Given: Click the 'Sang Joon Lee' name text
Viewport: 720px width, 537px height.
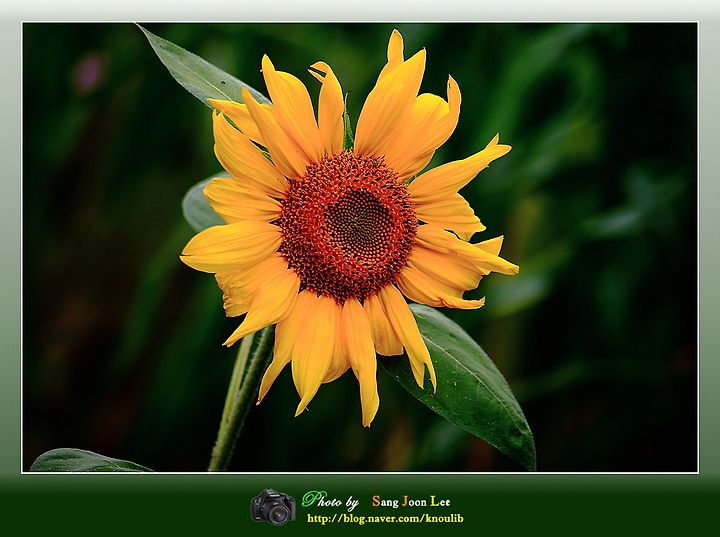Looking at the screenshot, I should [x=411, y=501].
